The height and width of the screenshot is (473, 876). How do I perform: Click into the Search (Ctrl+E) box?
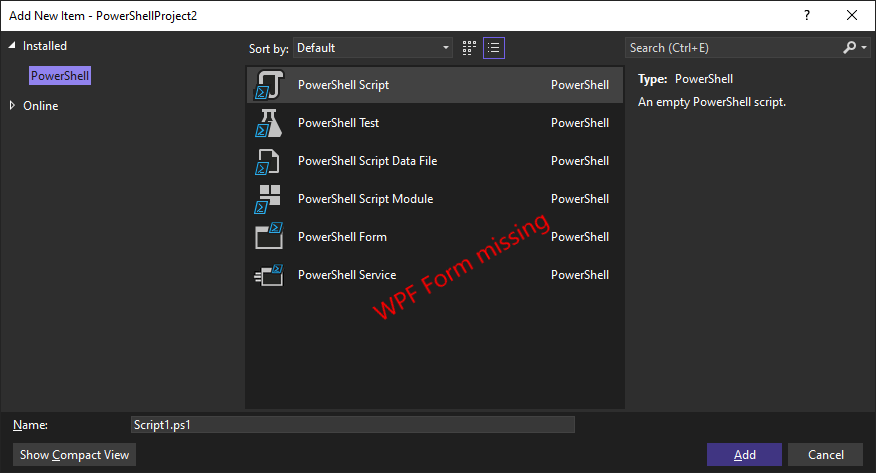[x=732, y=48]
